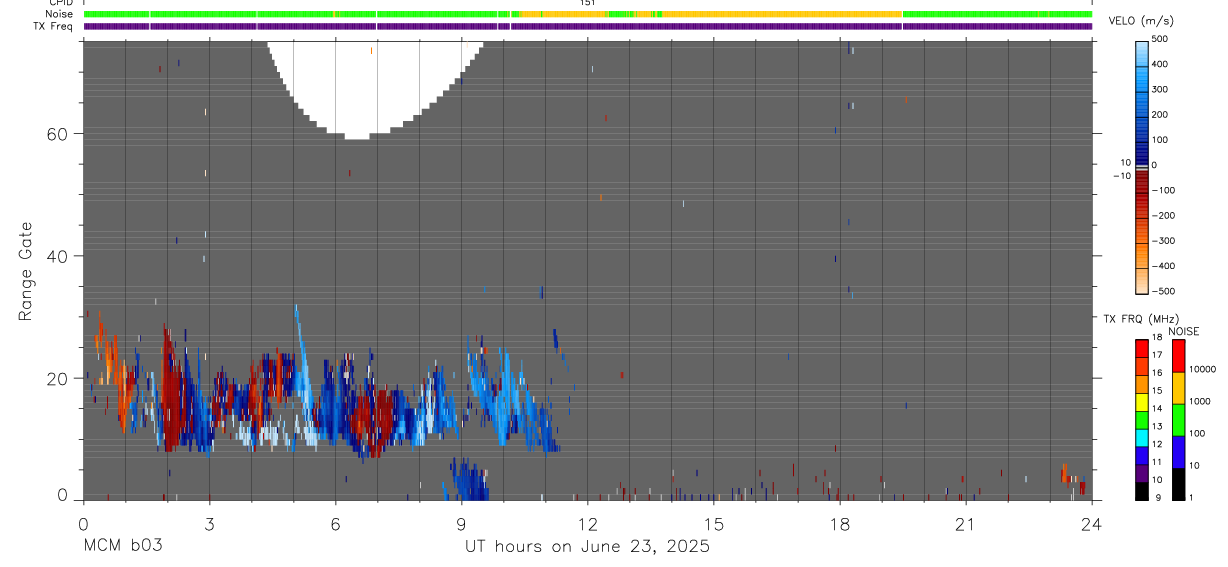
Task: Click the red swatch in NOISE legend
Action: pyautogui.click(x=1177, y=356)
